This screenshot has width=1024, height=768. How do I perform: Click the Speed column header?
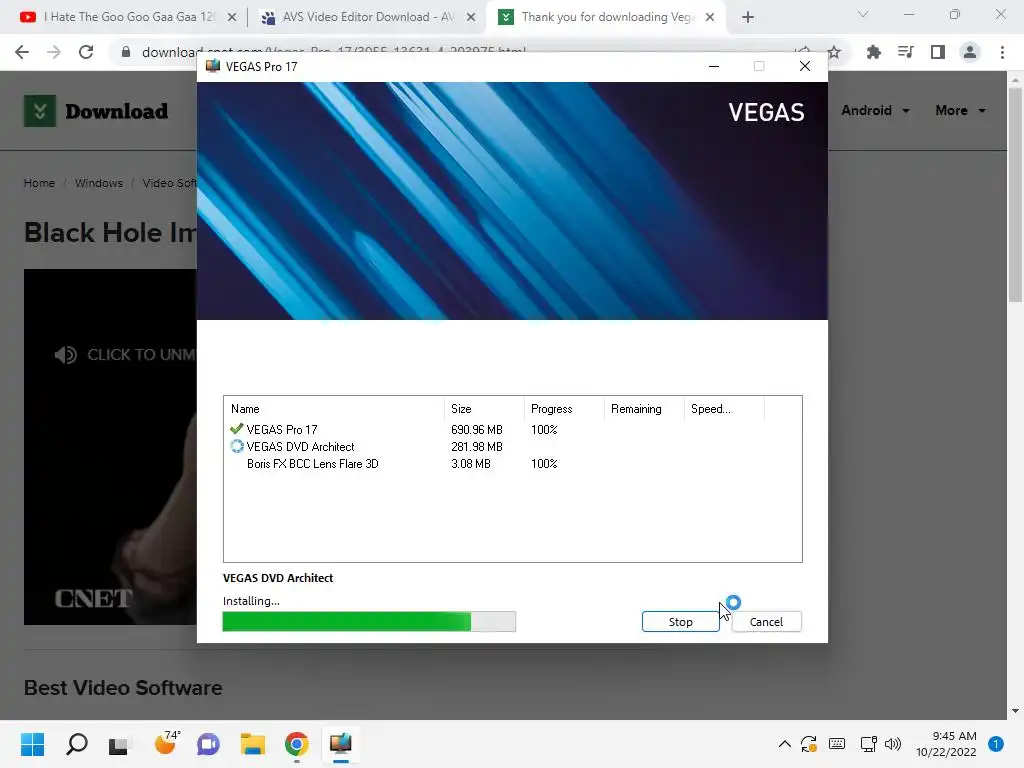(723, 409)
